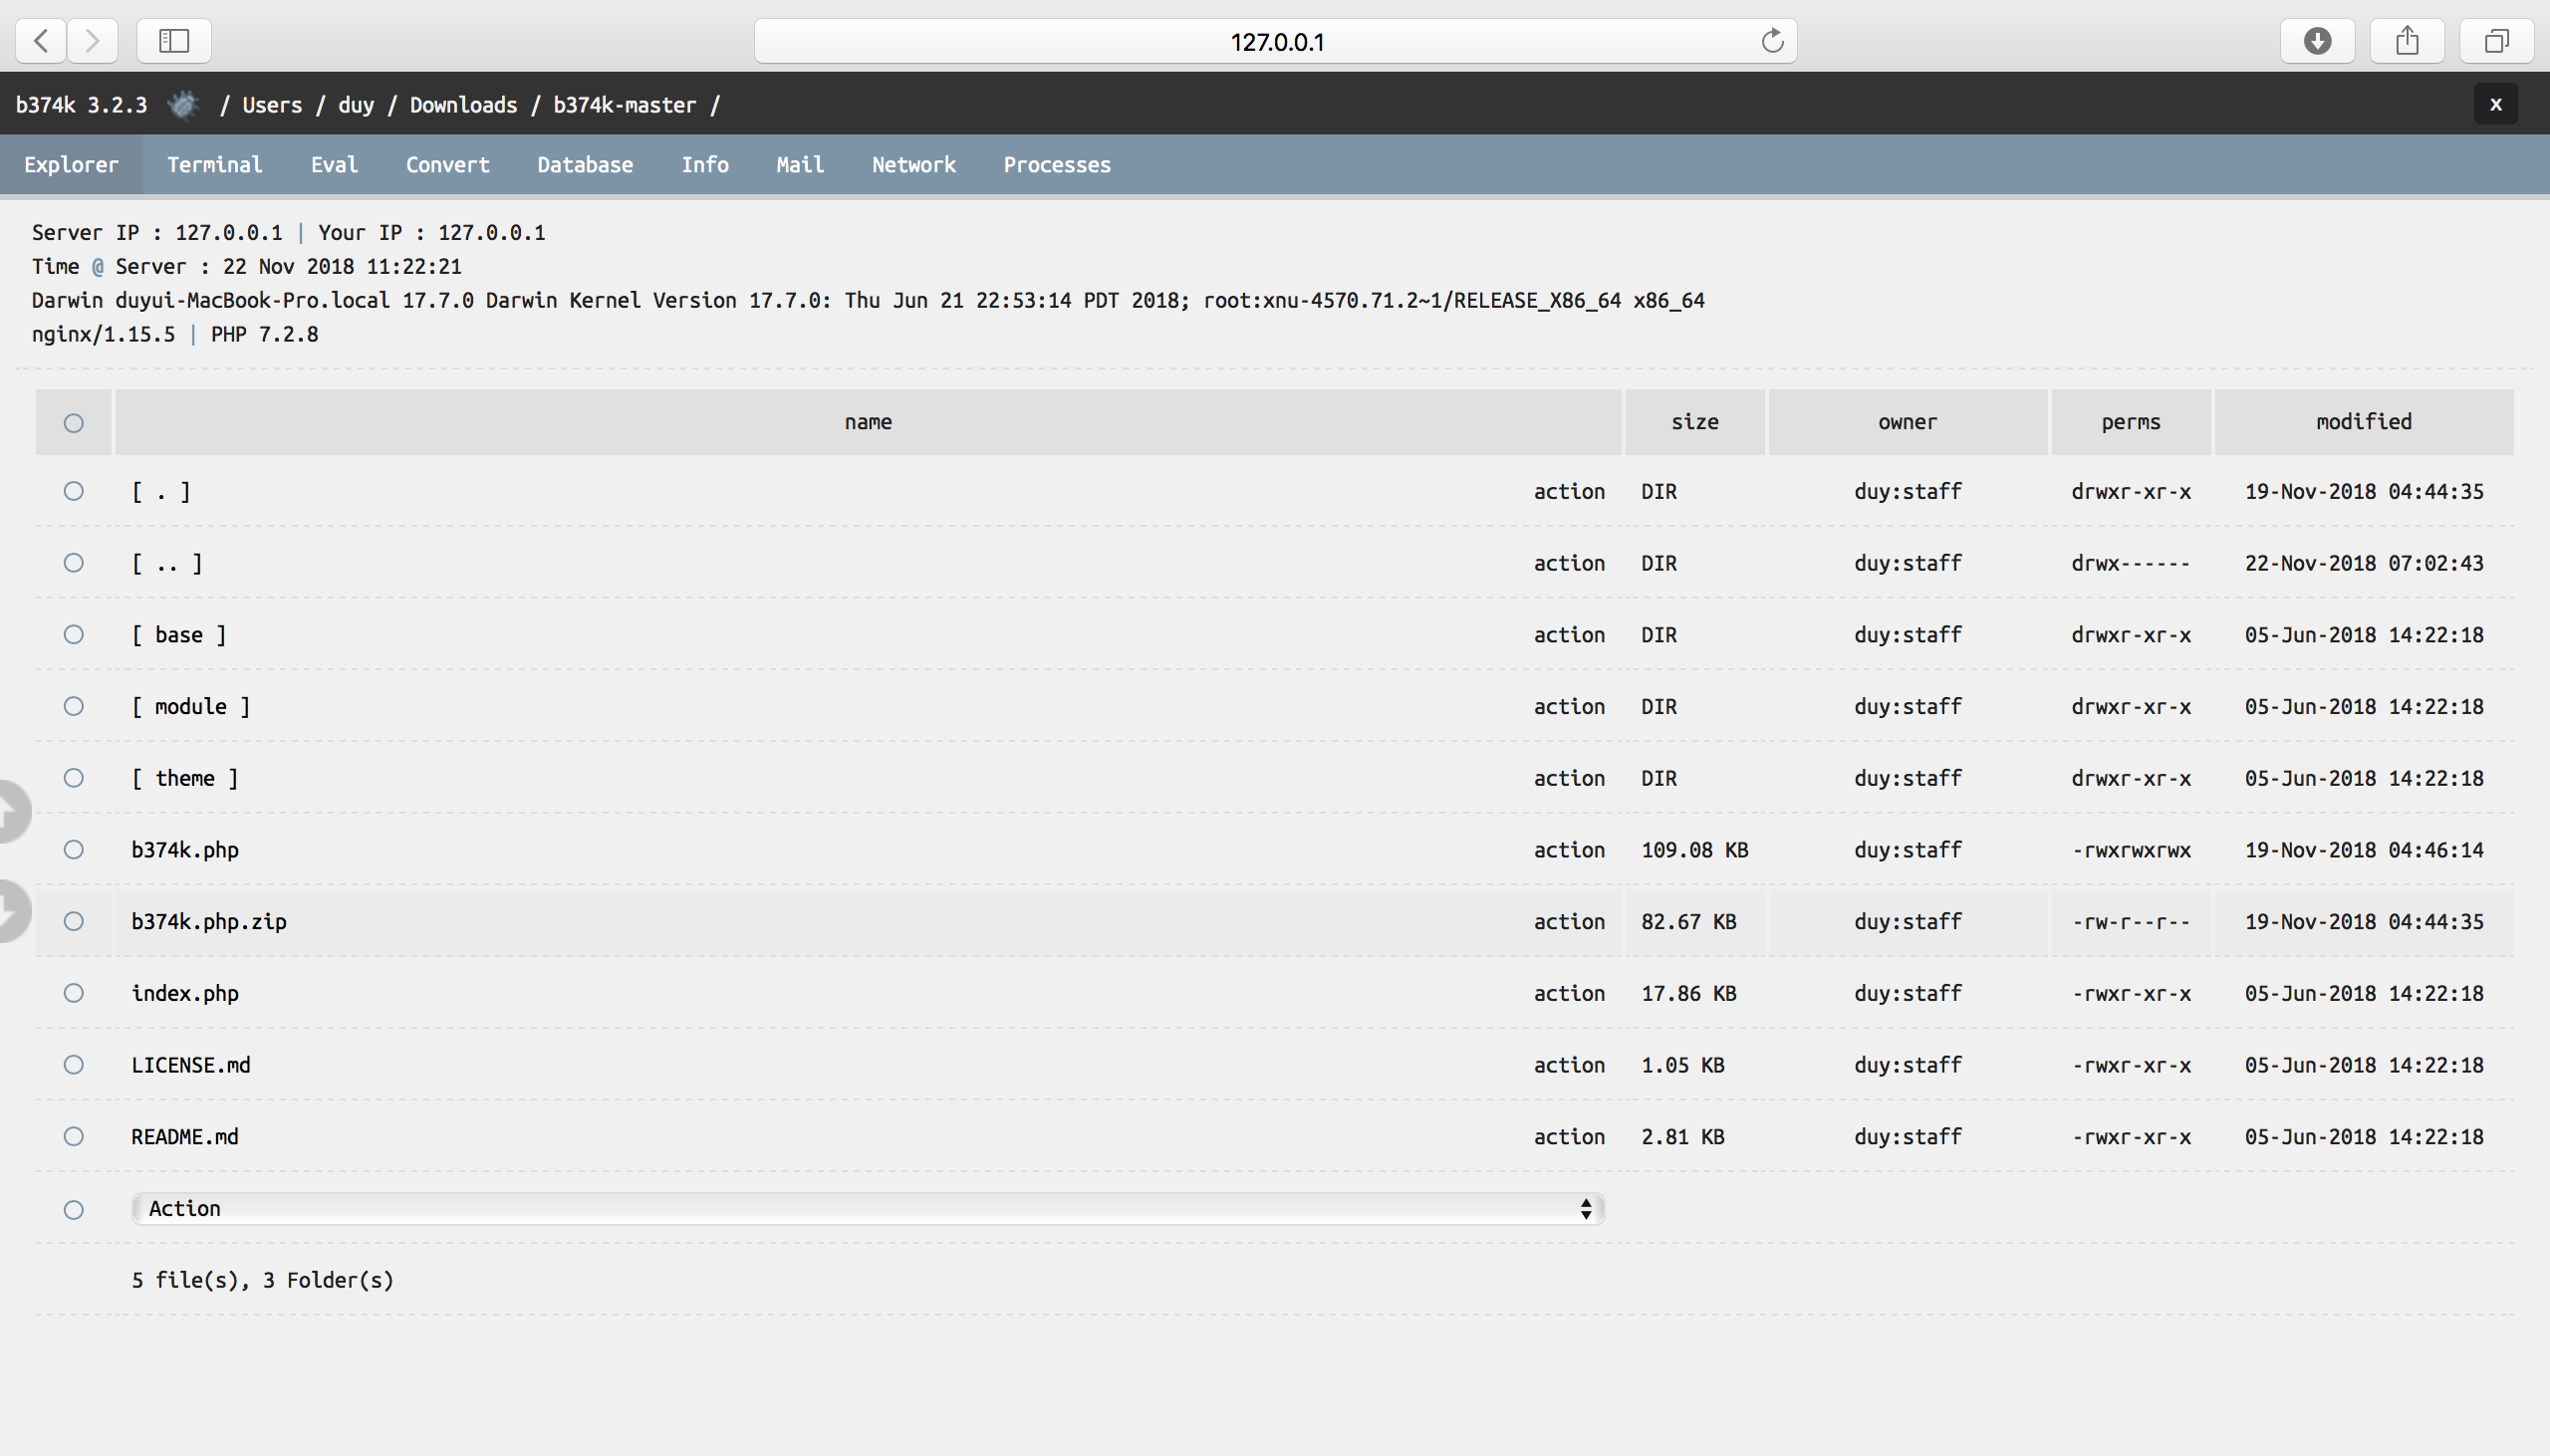Select the index.php checkbox
This screenshot has height=1456, width=2550.
73,993
